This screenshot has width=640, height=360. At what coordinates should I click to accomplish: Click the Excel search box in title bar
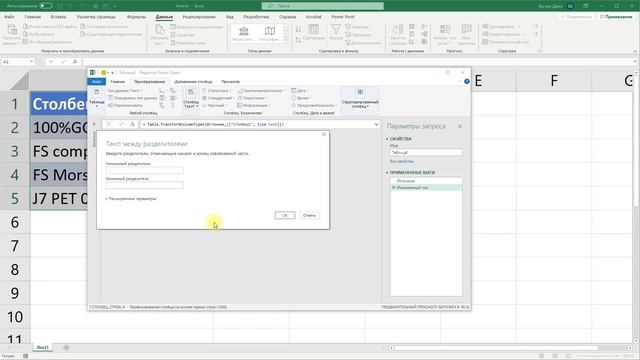click(x=322, y=6)
